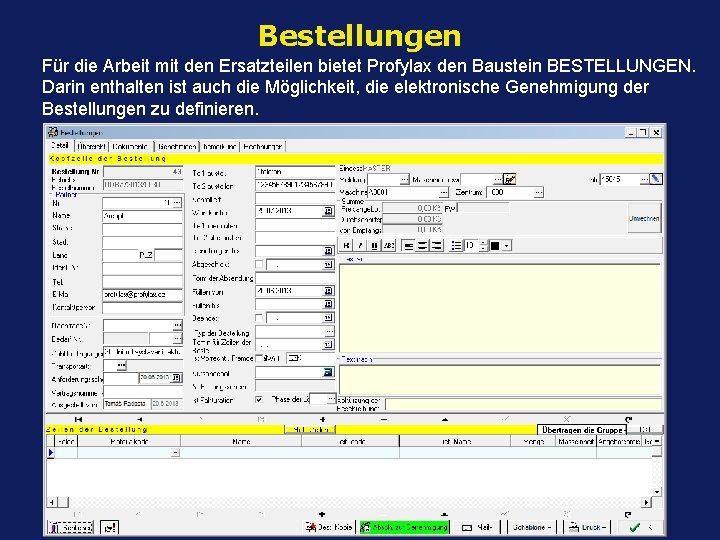Screen dimensions: 720x540
Task: Open Abgeschickt date dropdown
Action: coord(328,265)
